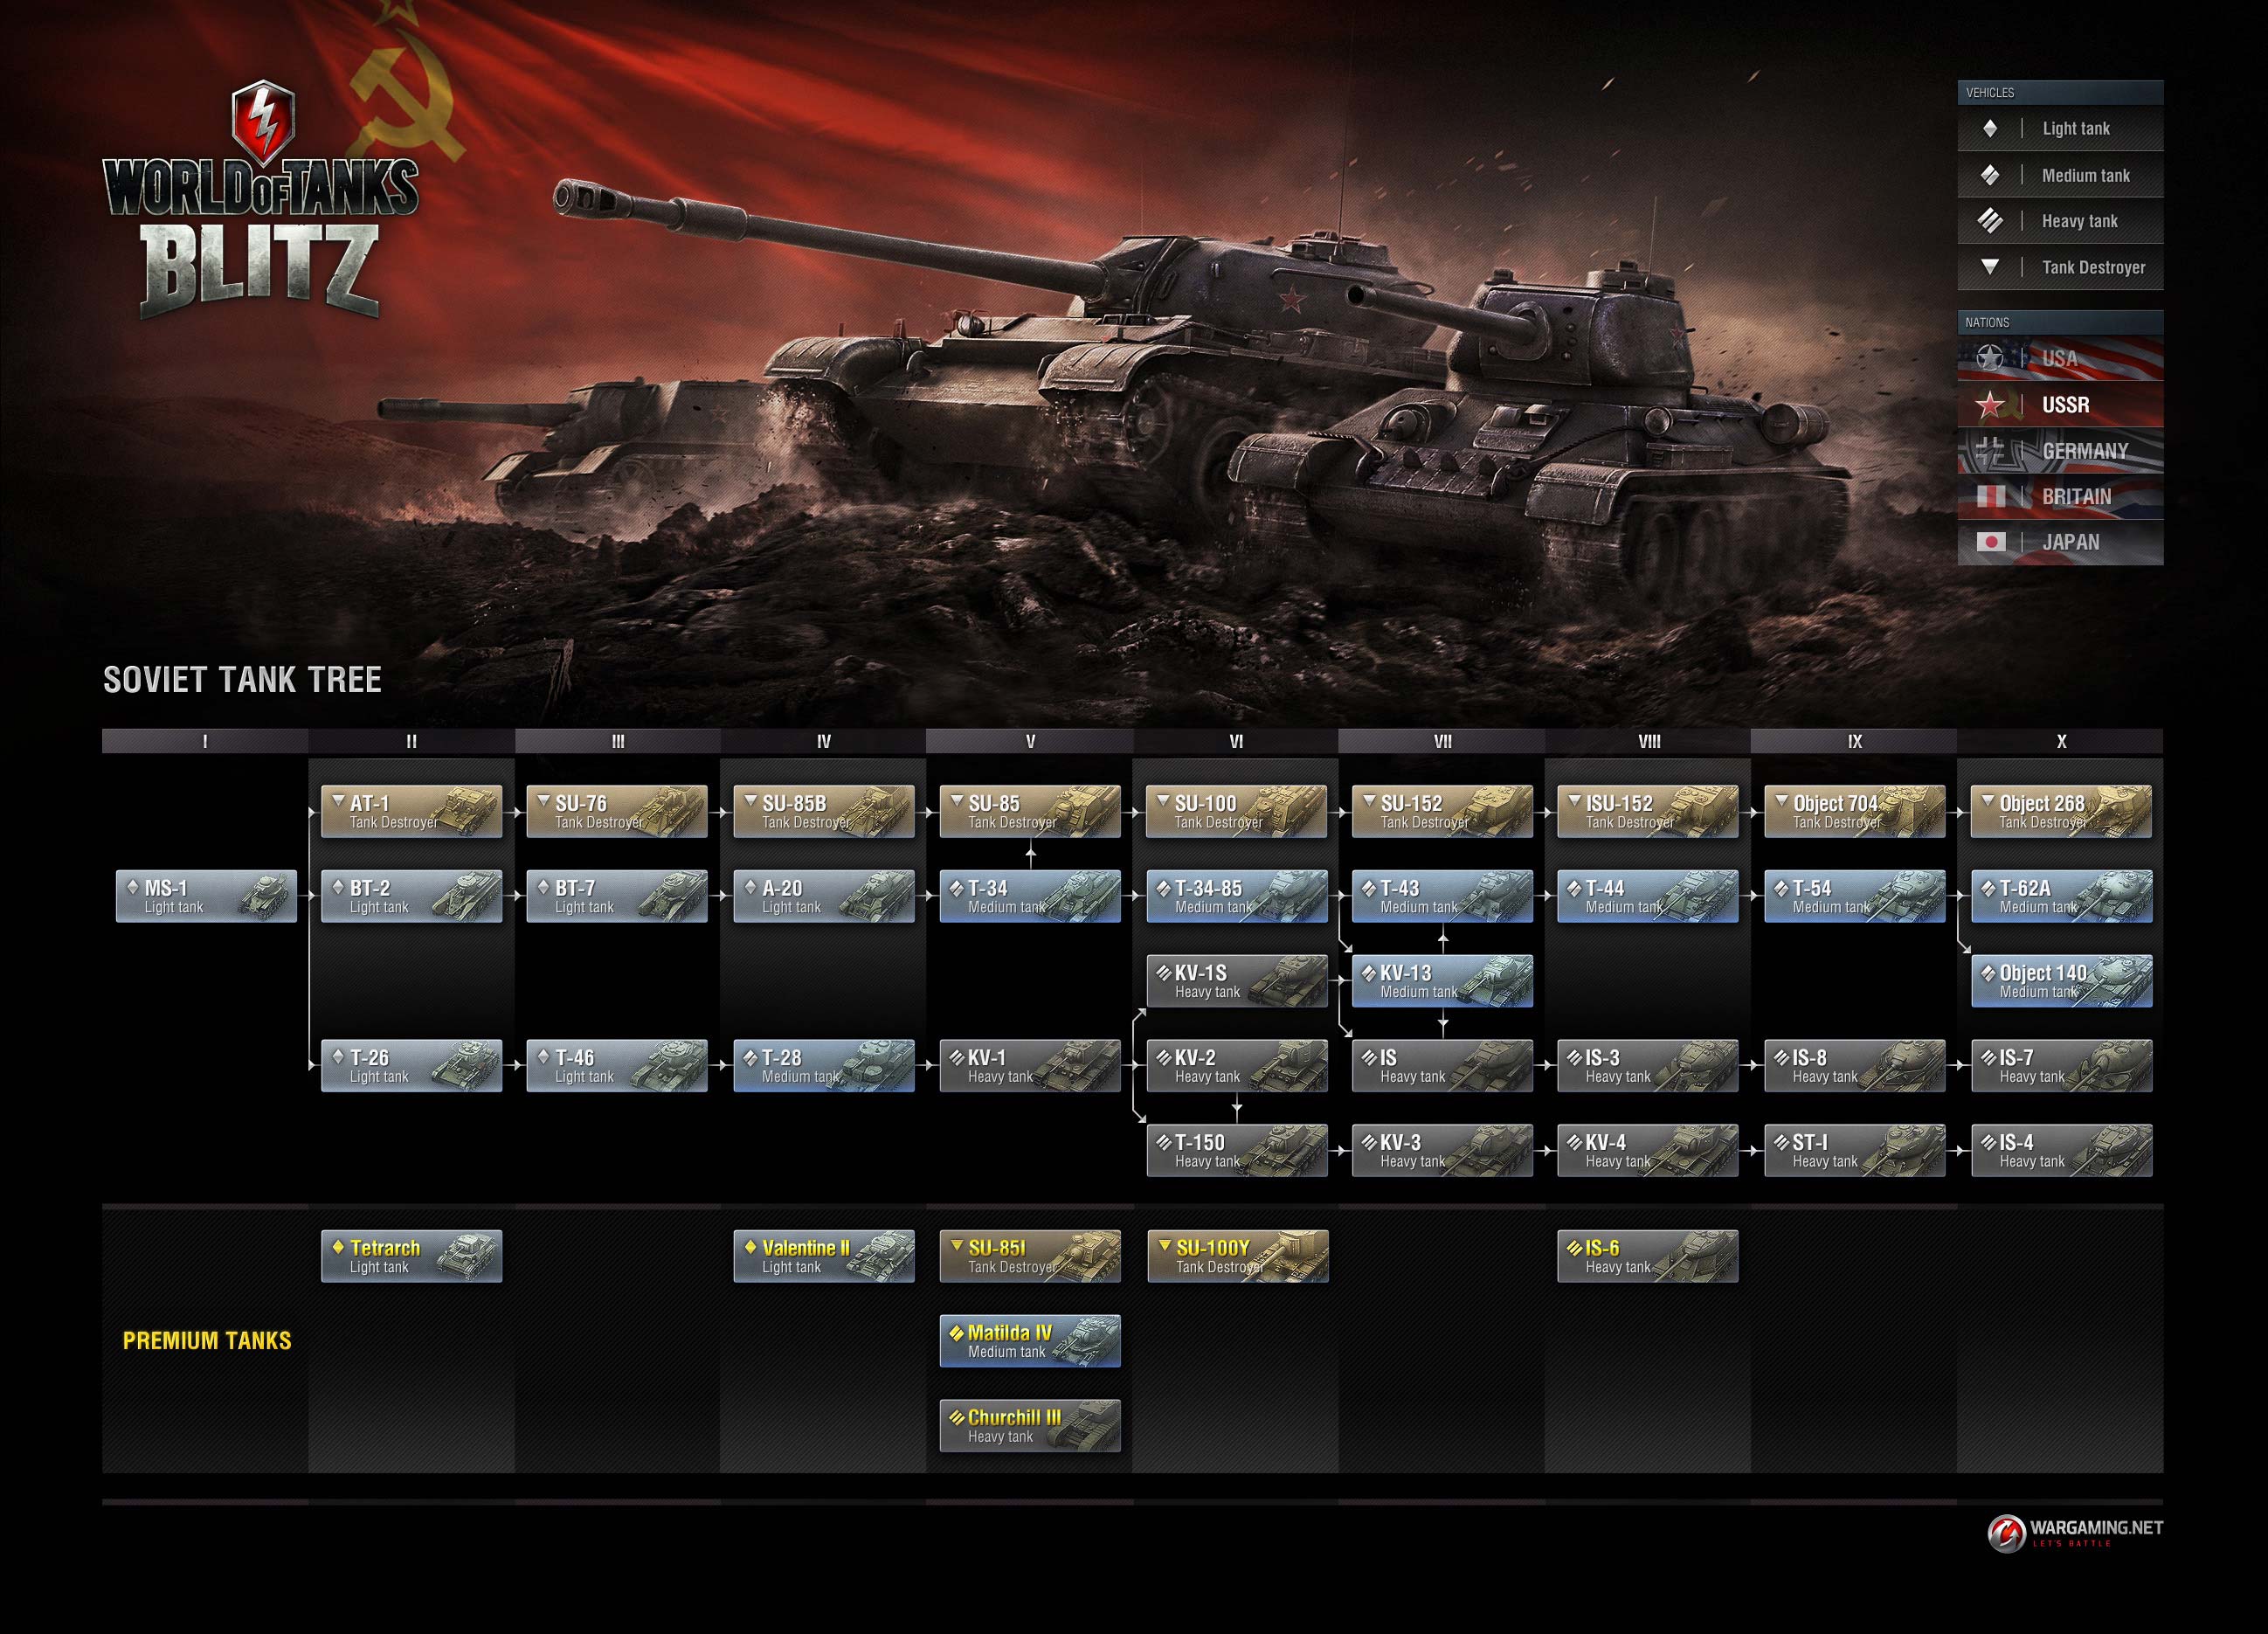This screenshot has height=1634, width=2268.
Task: Click the Tank Destroyer legend label
Action: pos(2093,268)
